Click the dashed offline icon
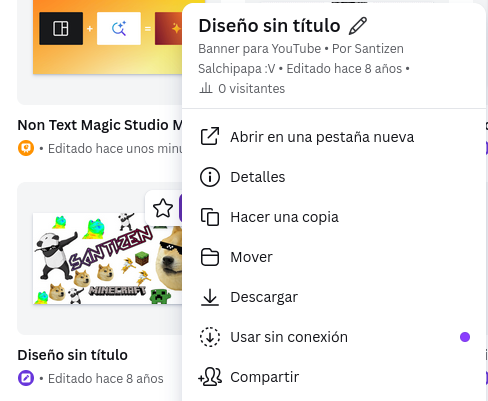 [210, 337]
